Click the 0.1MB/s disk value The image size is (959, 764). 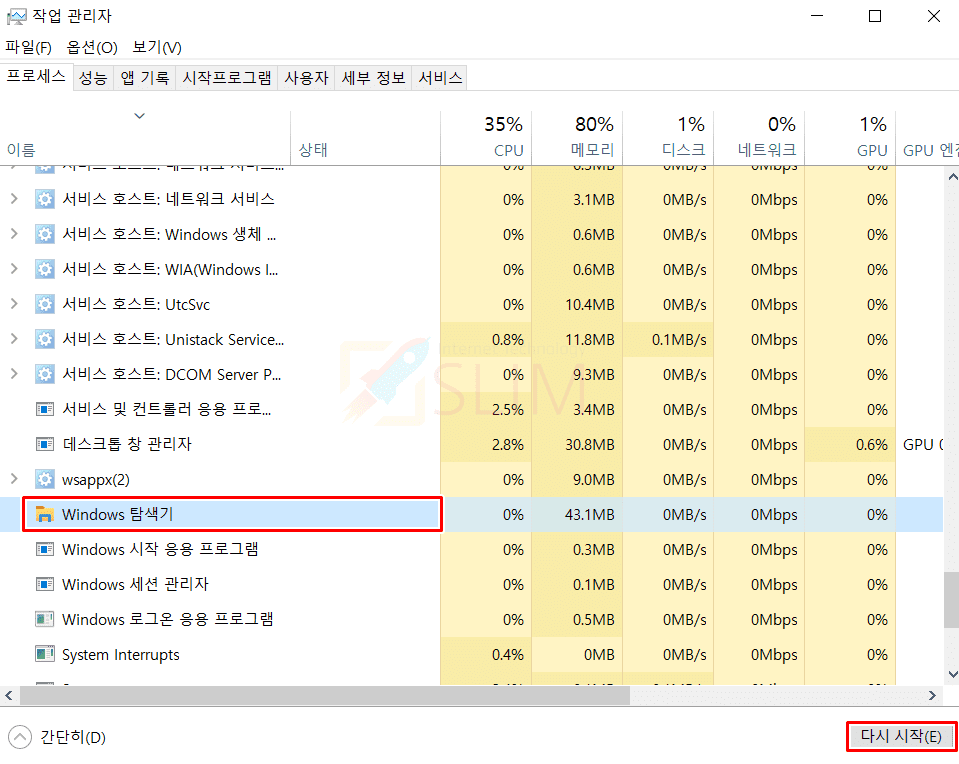679,339
